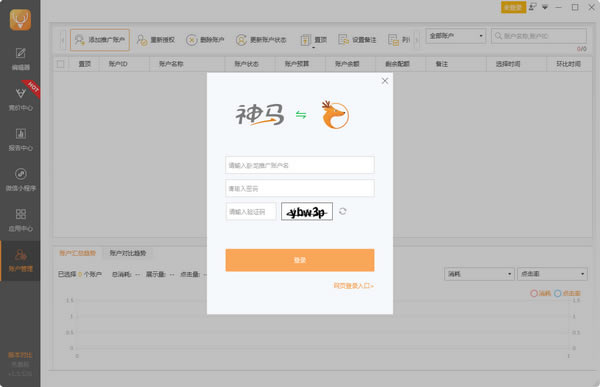Refresh the captcha image

pyautogui.click(x=342, y=211)
